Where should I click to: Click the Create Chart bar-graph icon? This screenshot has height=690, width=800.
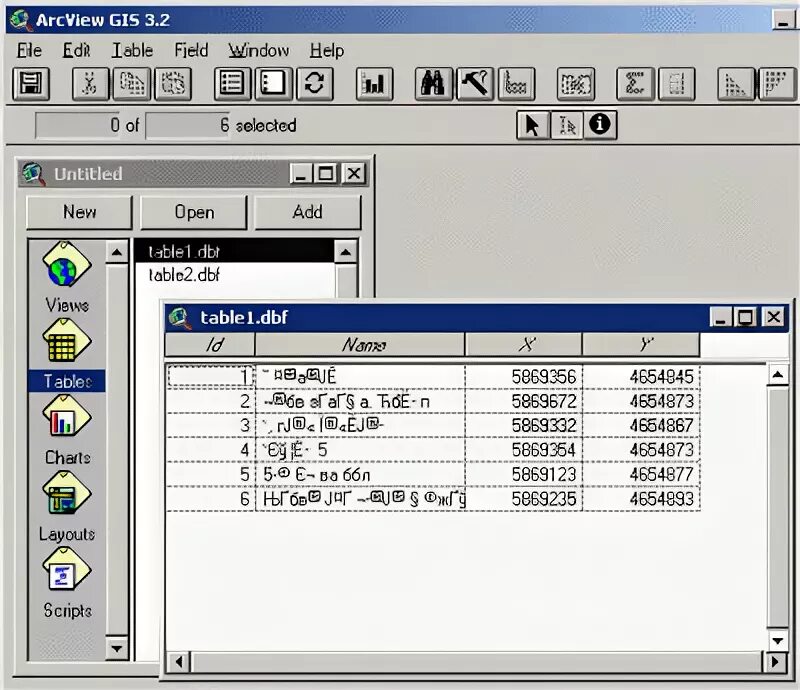(374, 84)
